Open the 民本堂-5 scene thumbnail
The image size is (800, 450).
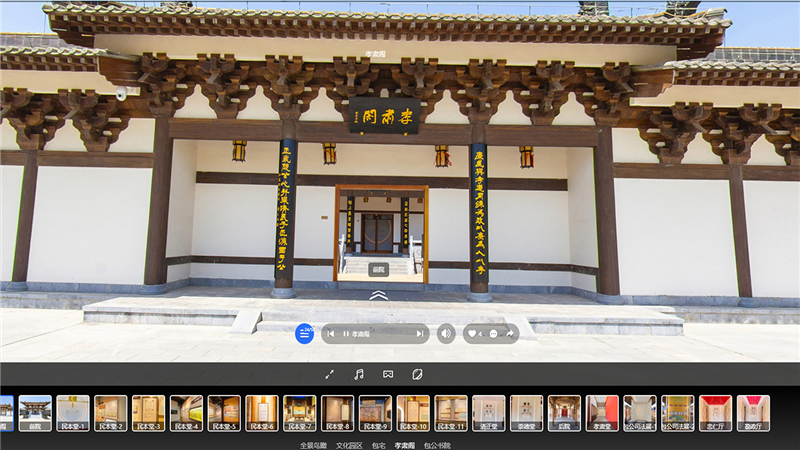pos(224,412)
